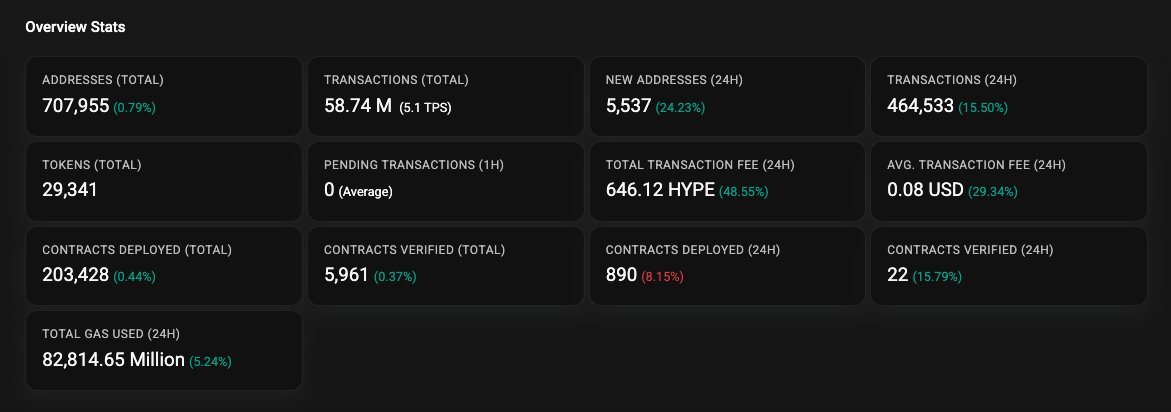Image resolution: width=1171 pixels, height=412 pixels.
Task: Click the 5,961 verified contracts value
Action: pyautogui.click(x=347, y=275)
